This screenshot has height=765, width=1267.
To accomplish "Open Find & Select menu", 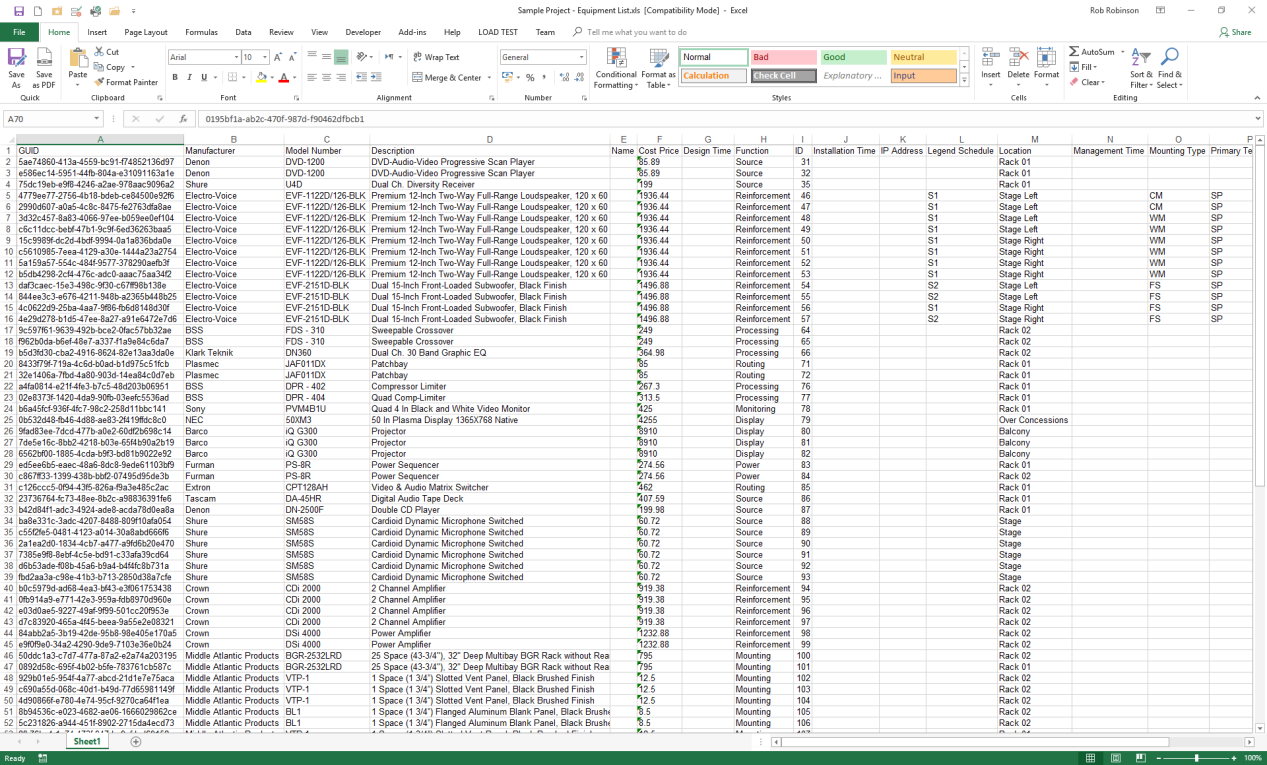I will [1169, 68].
